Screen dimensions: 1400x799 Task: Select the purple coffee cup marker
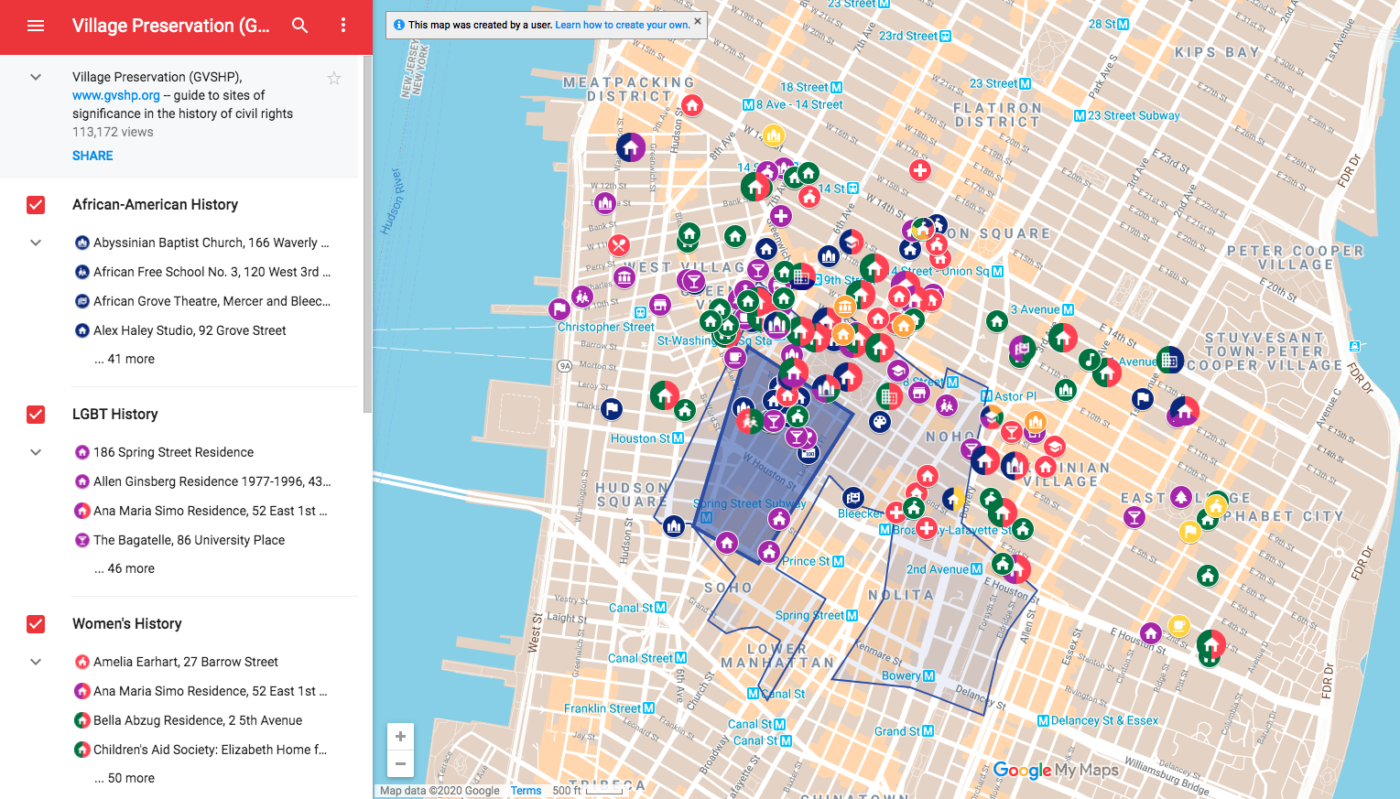click(x=735, y=356)
